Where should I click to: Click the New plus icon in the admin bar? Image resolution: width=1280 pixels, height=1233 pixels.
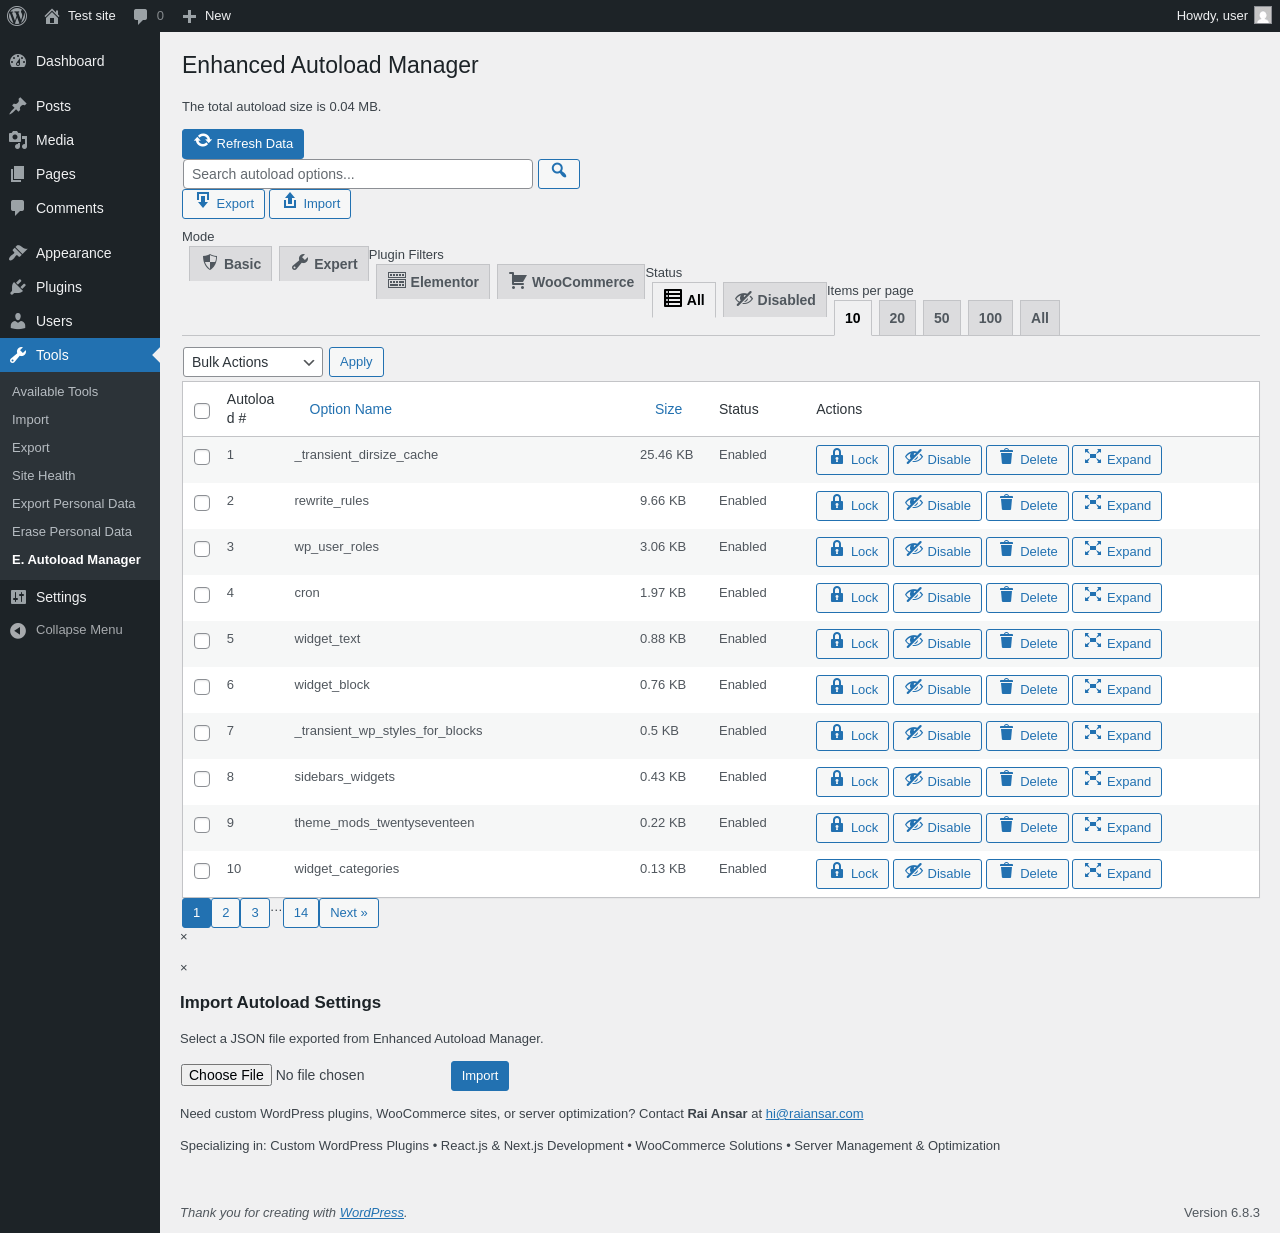189,16
